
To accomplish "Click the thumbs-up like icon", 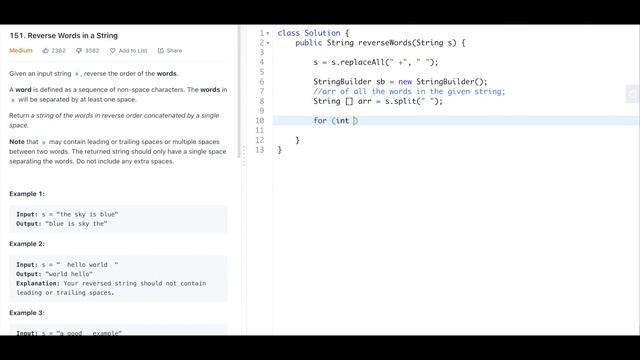I will (x=46, y=51).
